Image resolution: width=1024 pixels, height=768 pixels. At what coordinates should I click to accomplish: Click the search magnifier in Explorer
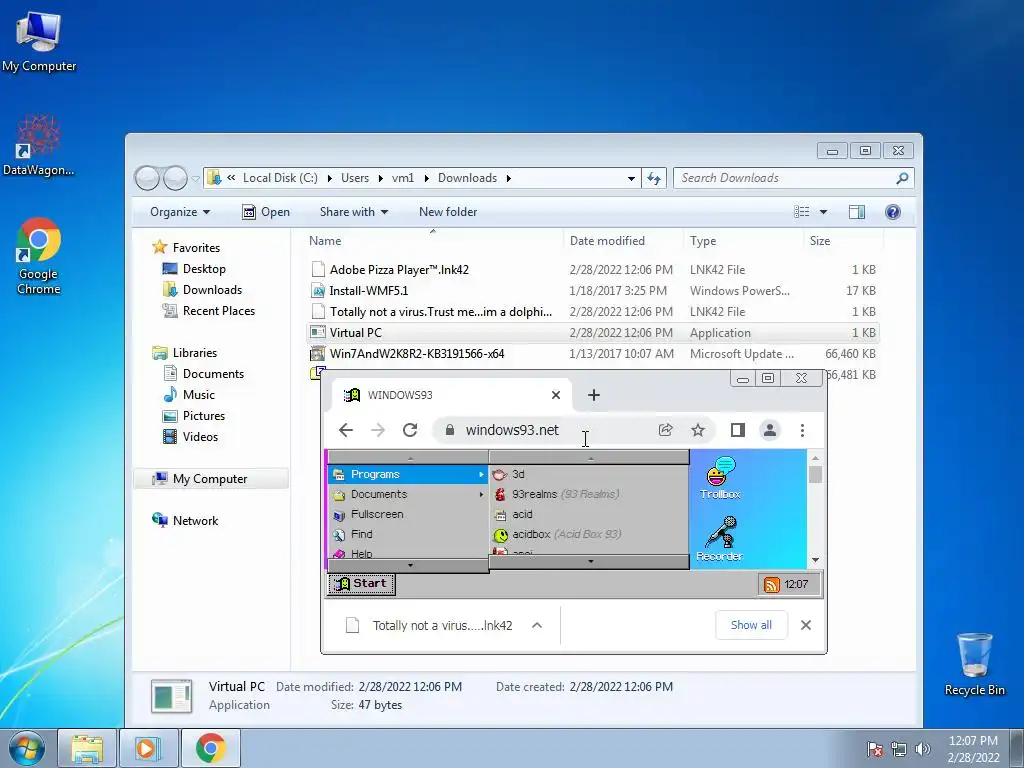[902, 178]
